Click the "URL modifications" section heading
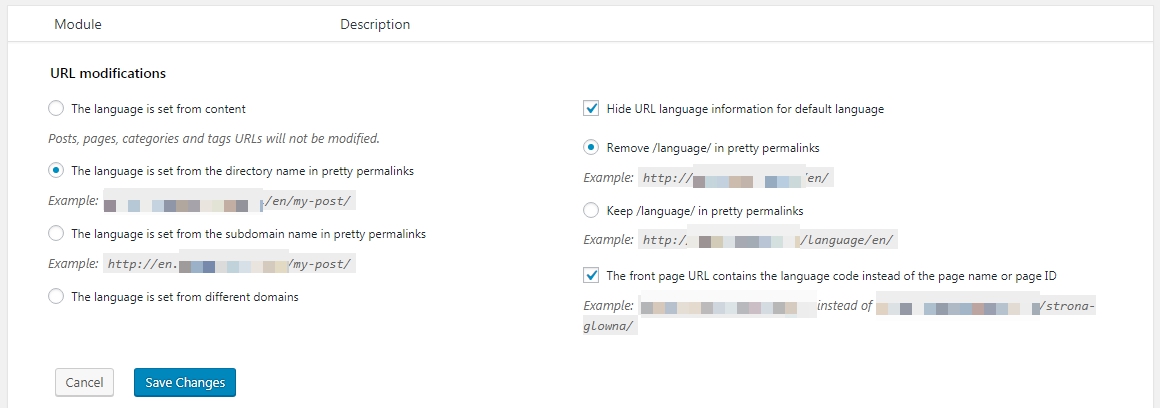Screen dimensions: 1160x408 [108, 73]
